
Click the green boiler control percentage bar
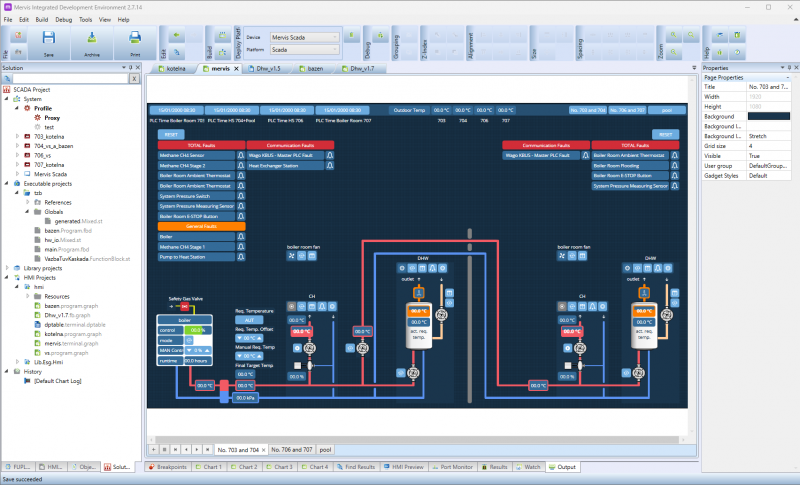coord(197,330)
